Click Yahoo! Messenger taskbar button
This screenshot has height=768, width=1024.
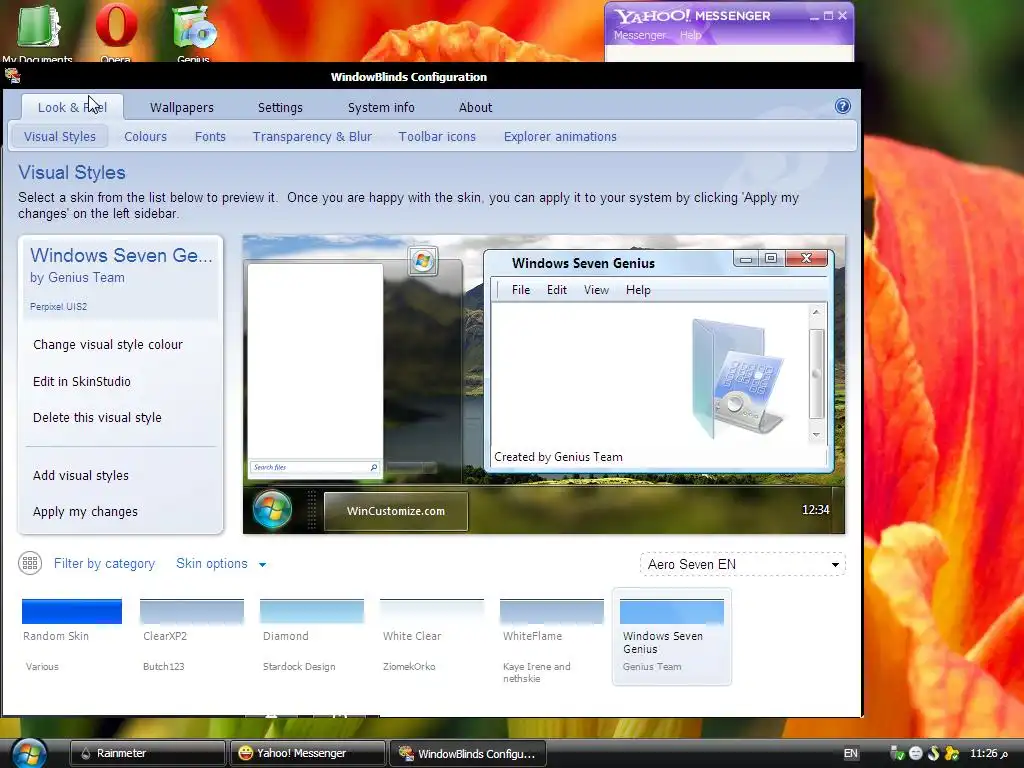coord(308,754)
